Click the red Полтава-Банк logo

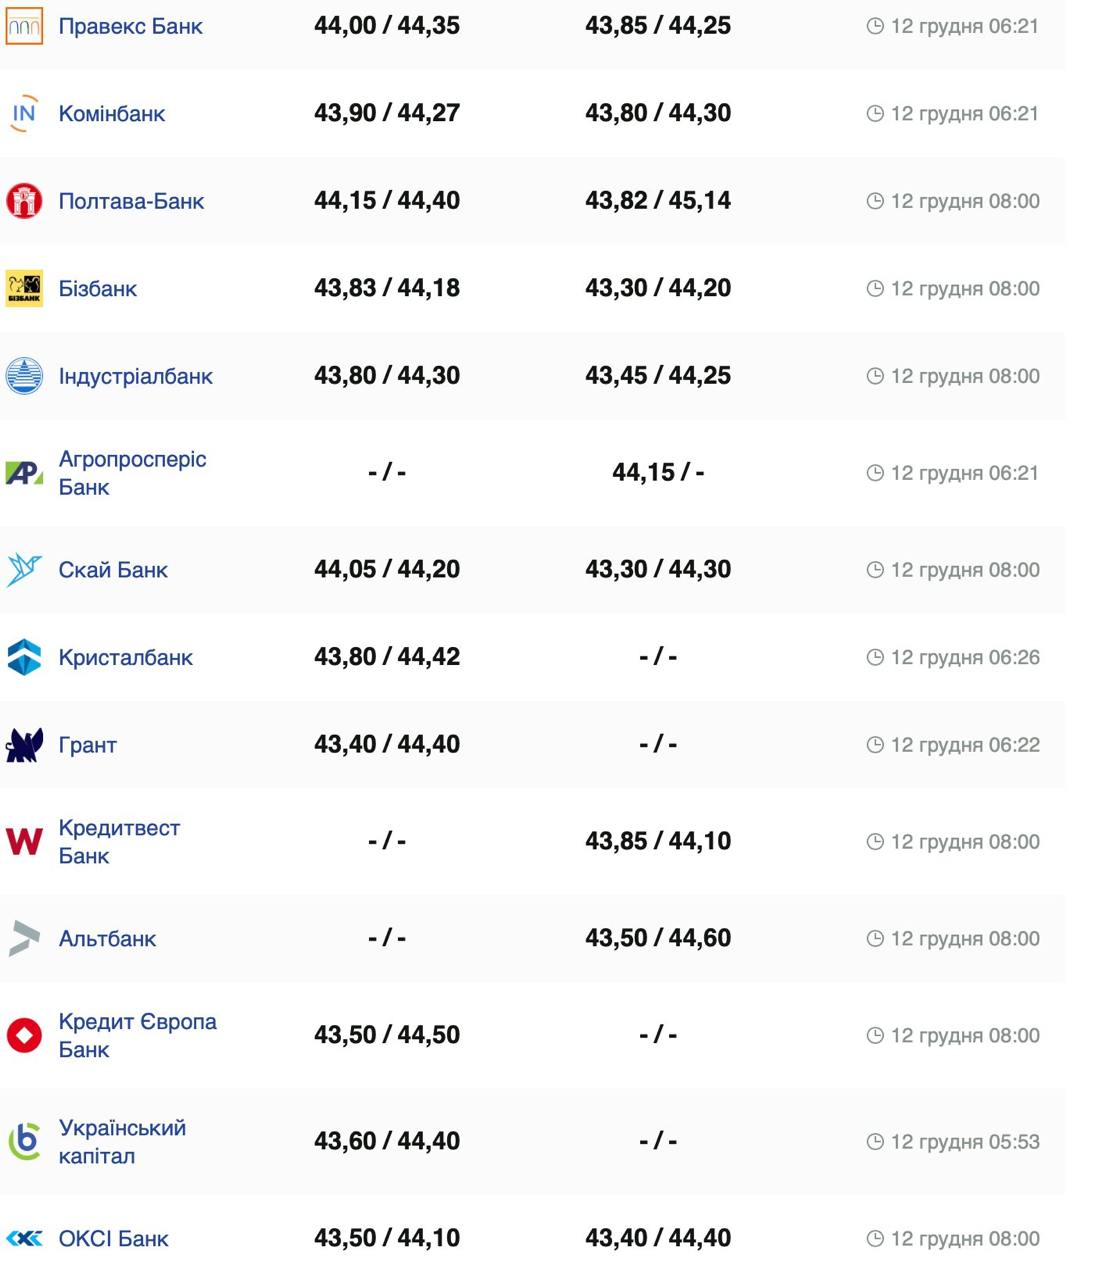click(x=24, y=201)
